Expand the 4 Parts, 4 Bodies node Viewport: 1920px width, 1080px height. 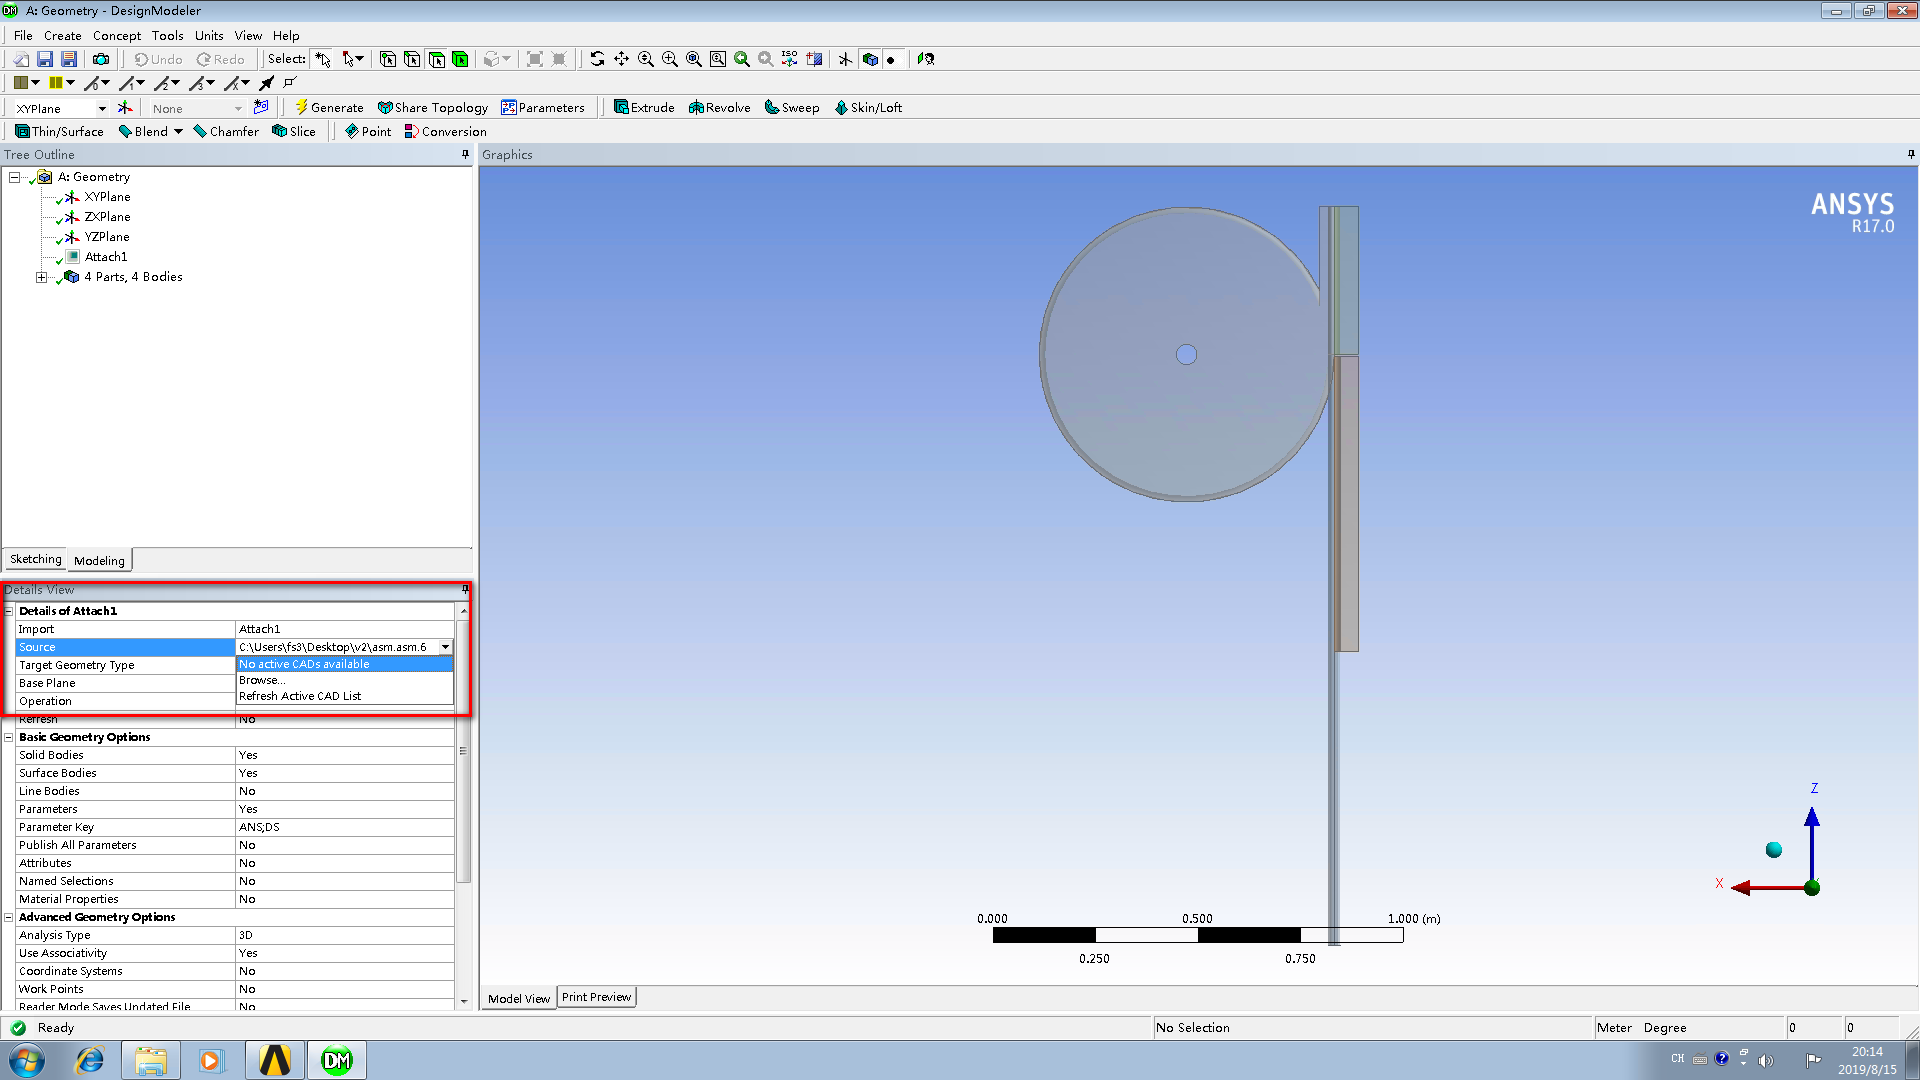click(41, 277)
